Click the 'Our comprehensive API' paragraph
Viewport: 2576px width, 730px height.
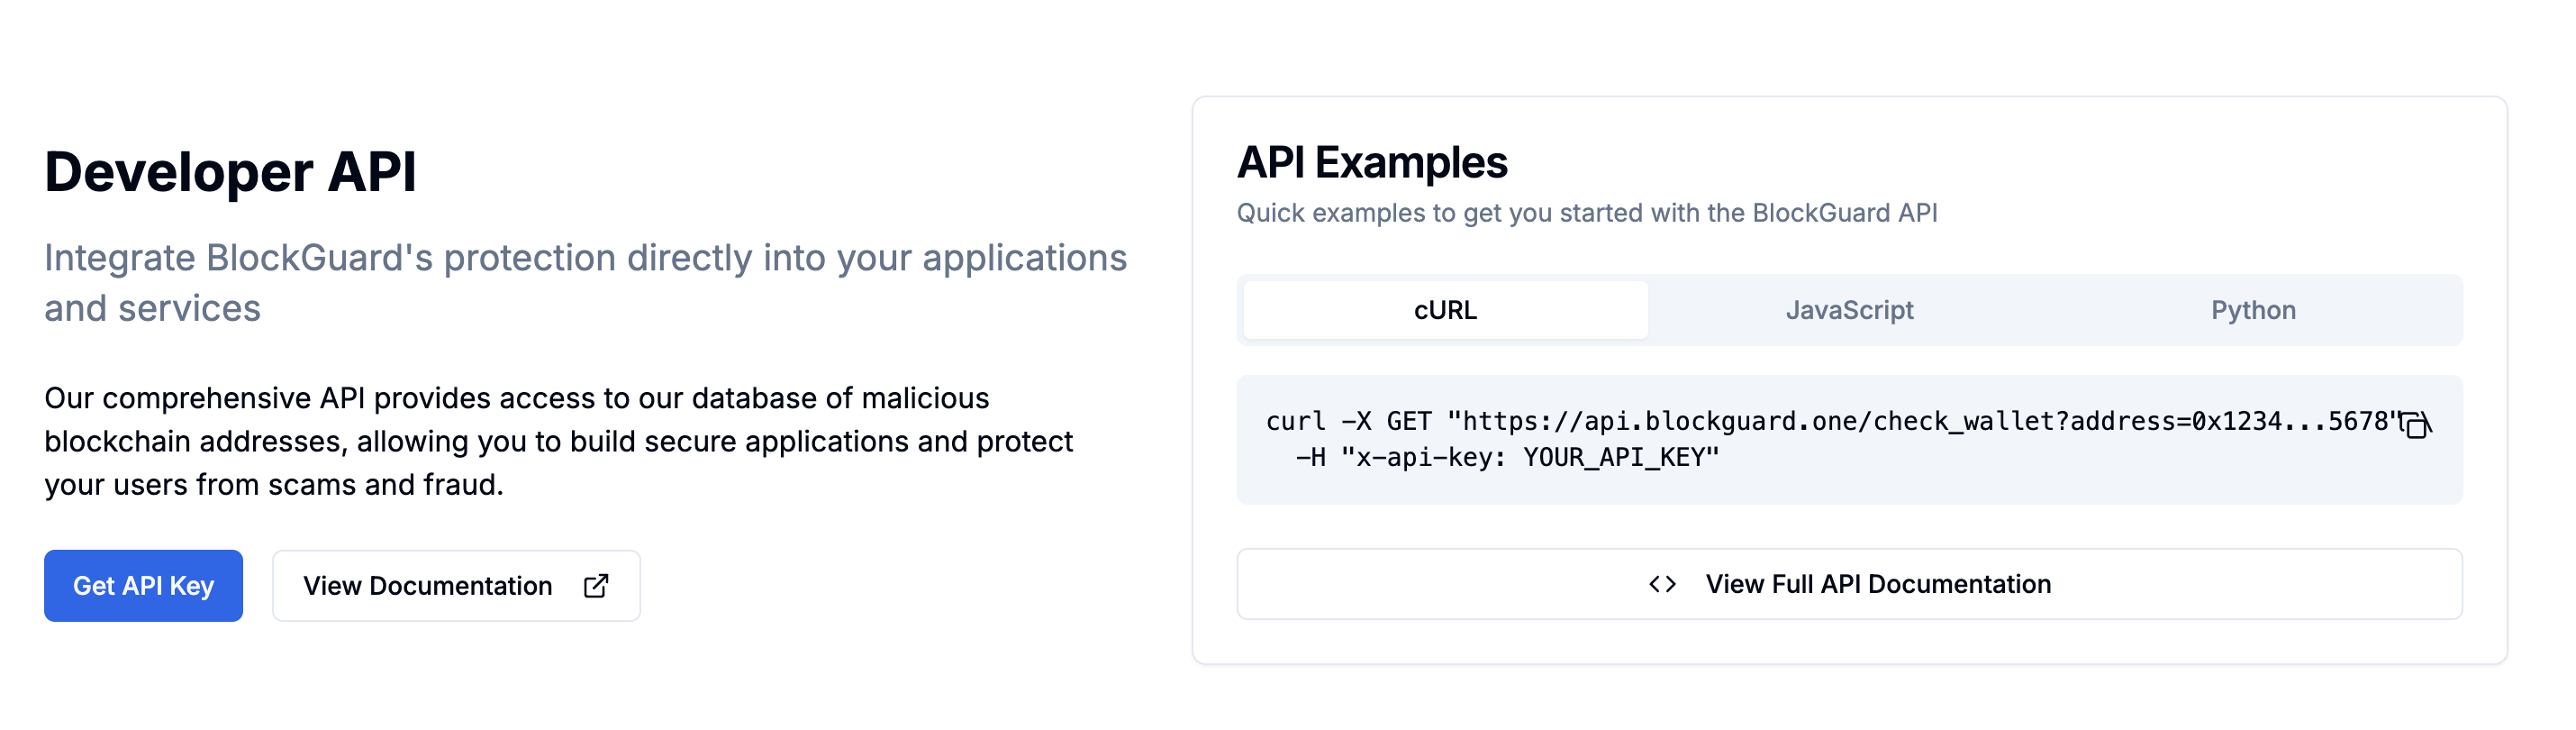tap(558, 441)
